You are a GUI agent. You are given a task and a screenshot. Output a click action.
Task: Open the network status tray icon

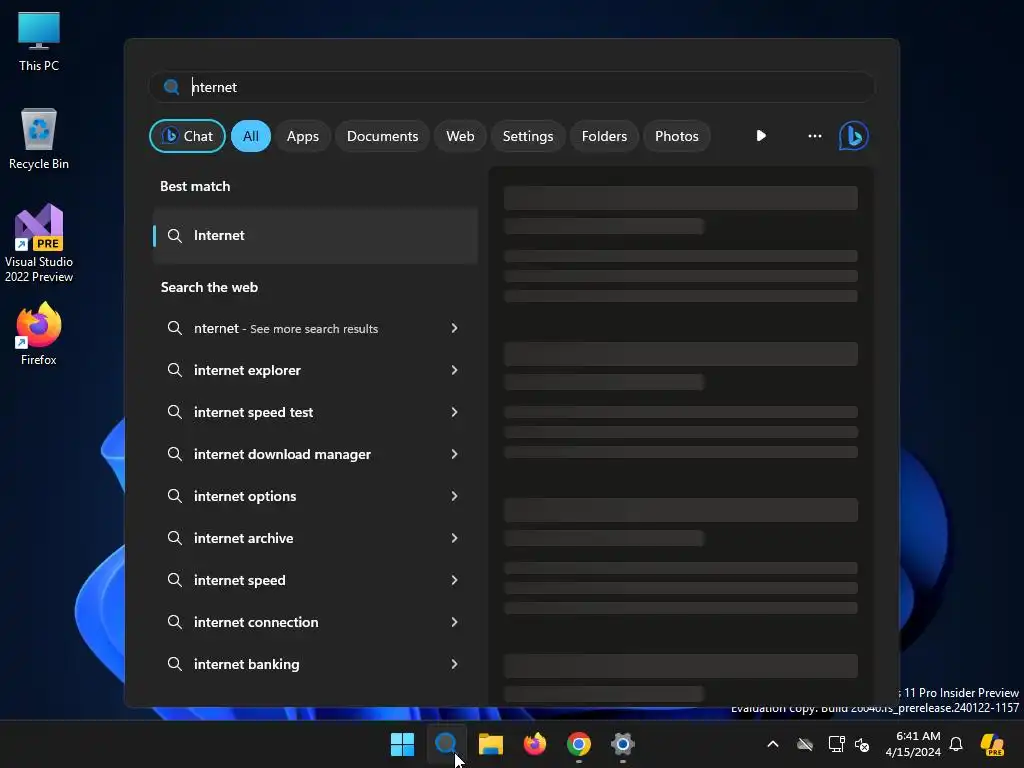(x=836, y=744)
